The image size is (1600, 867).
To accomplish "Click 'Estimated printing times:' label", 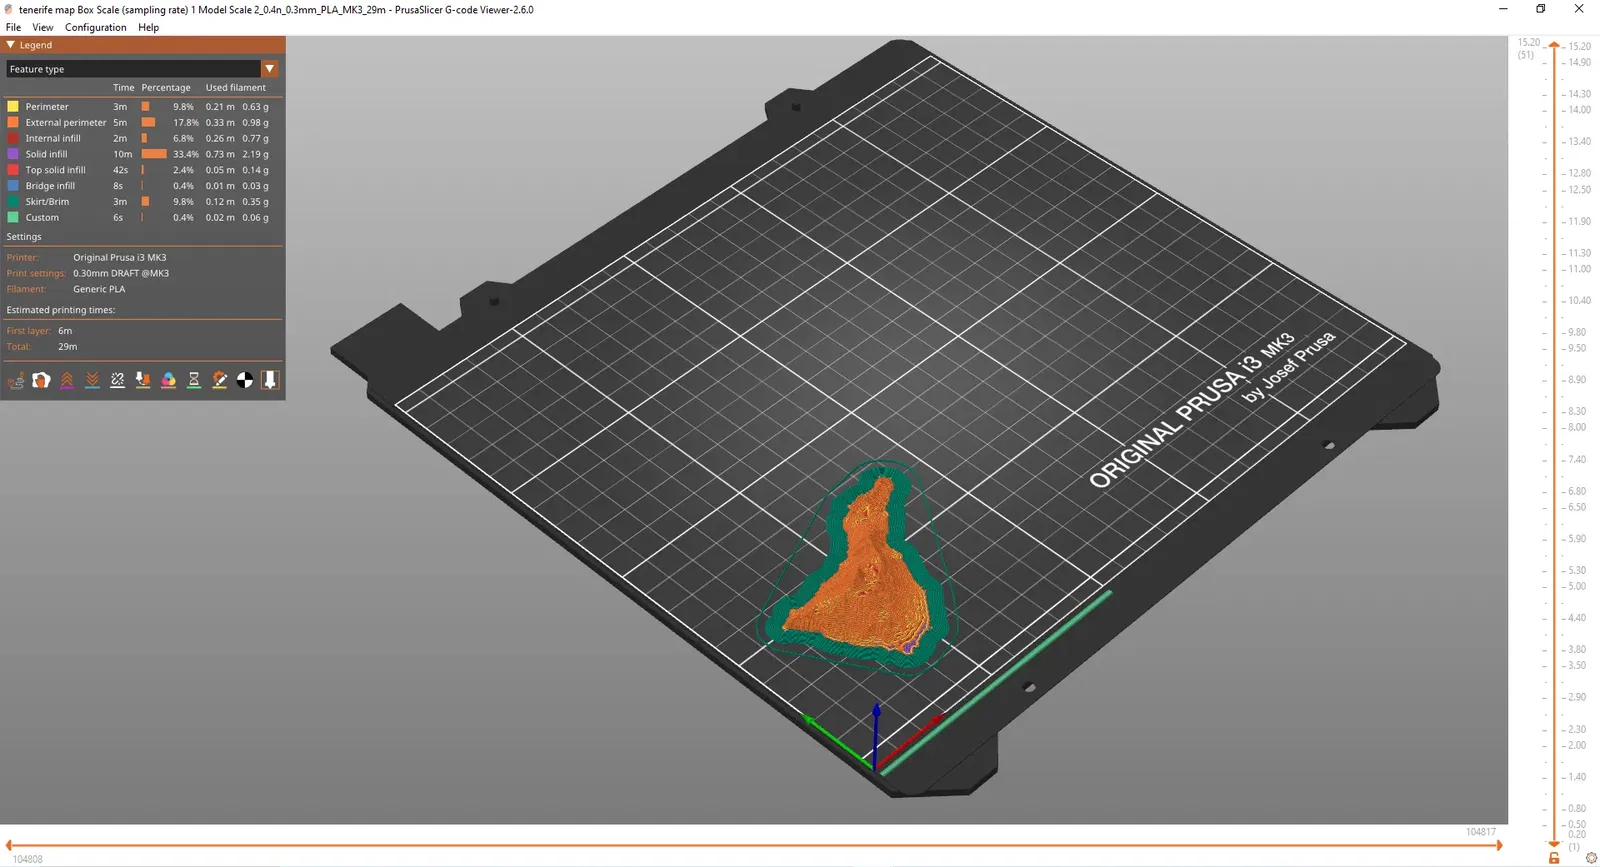I will coord(61,310).
